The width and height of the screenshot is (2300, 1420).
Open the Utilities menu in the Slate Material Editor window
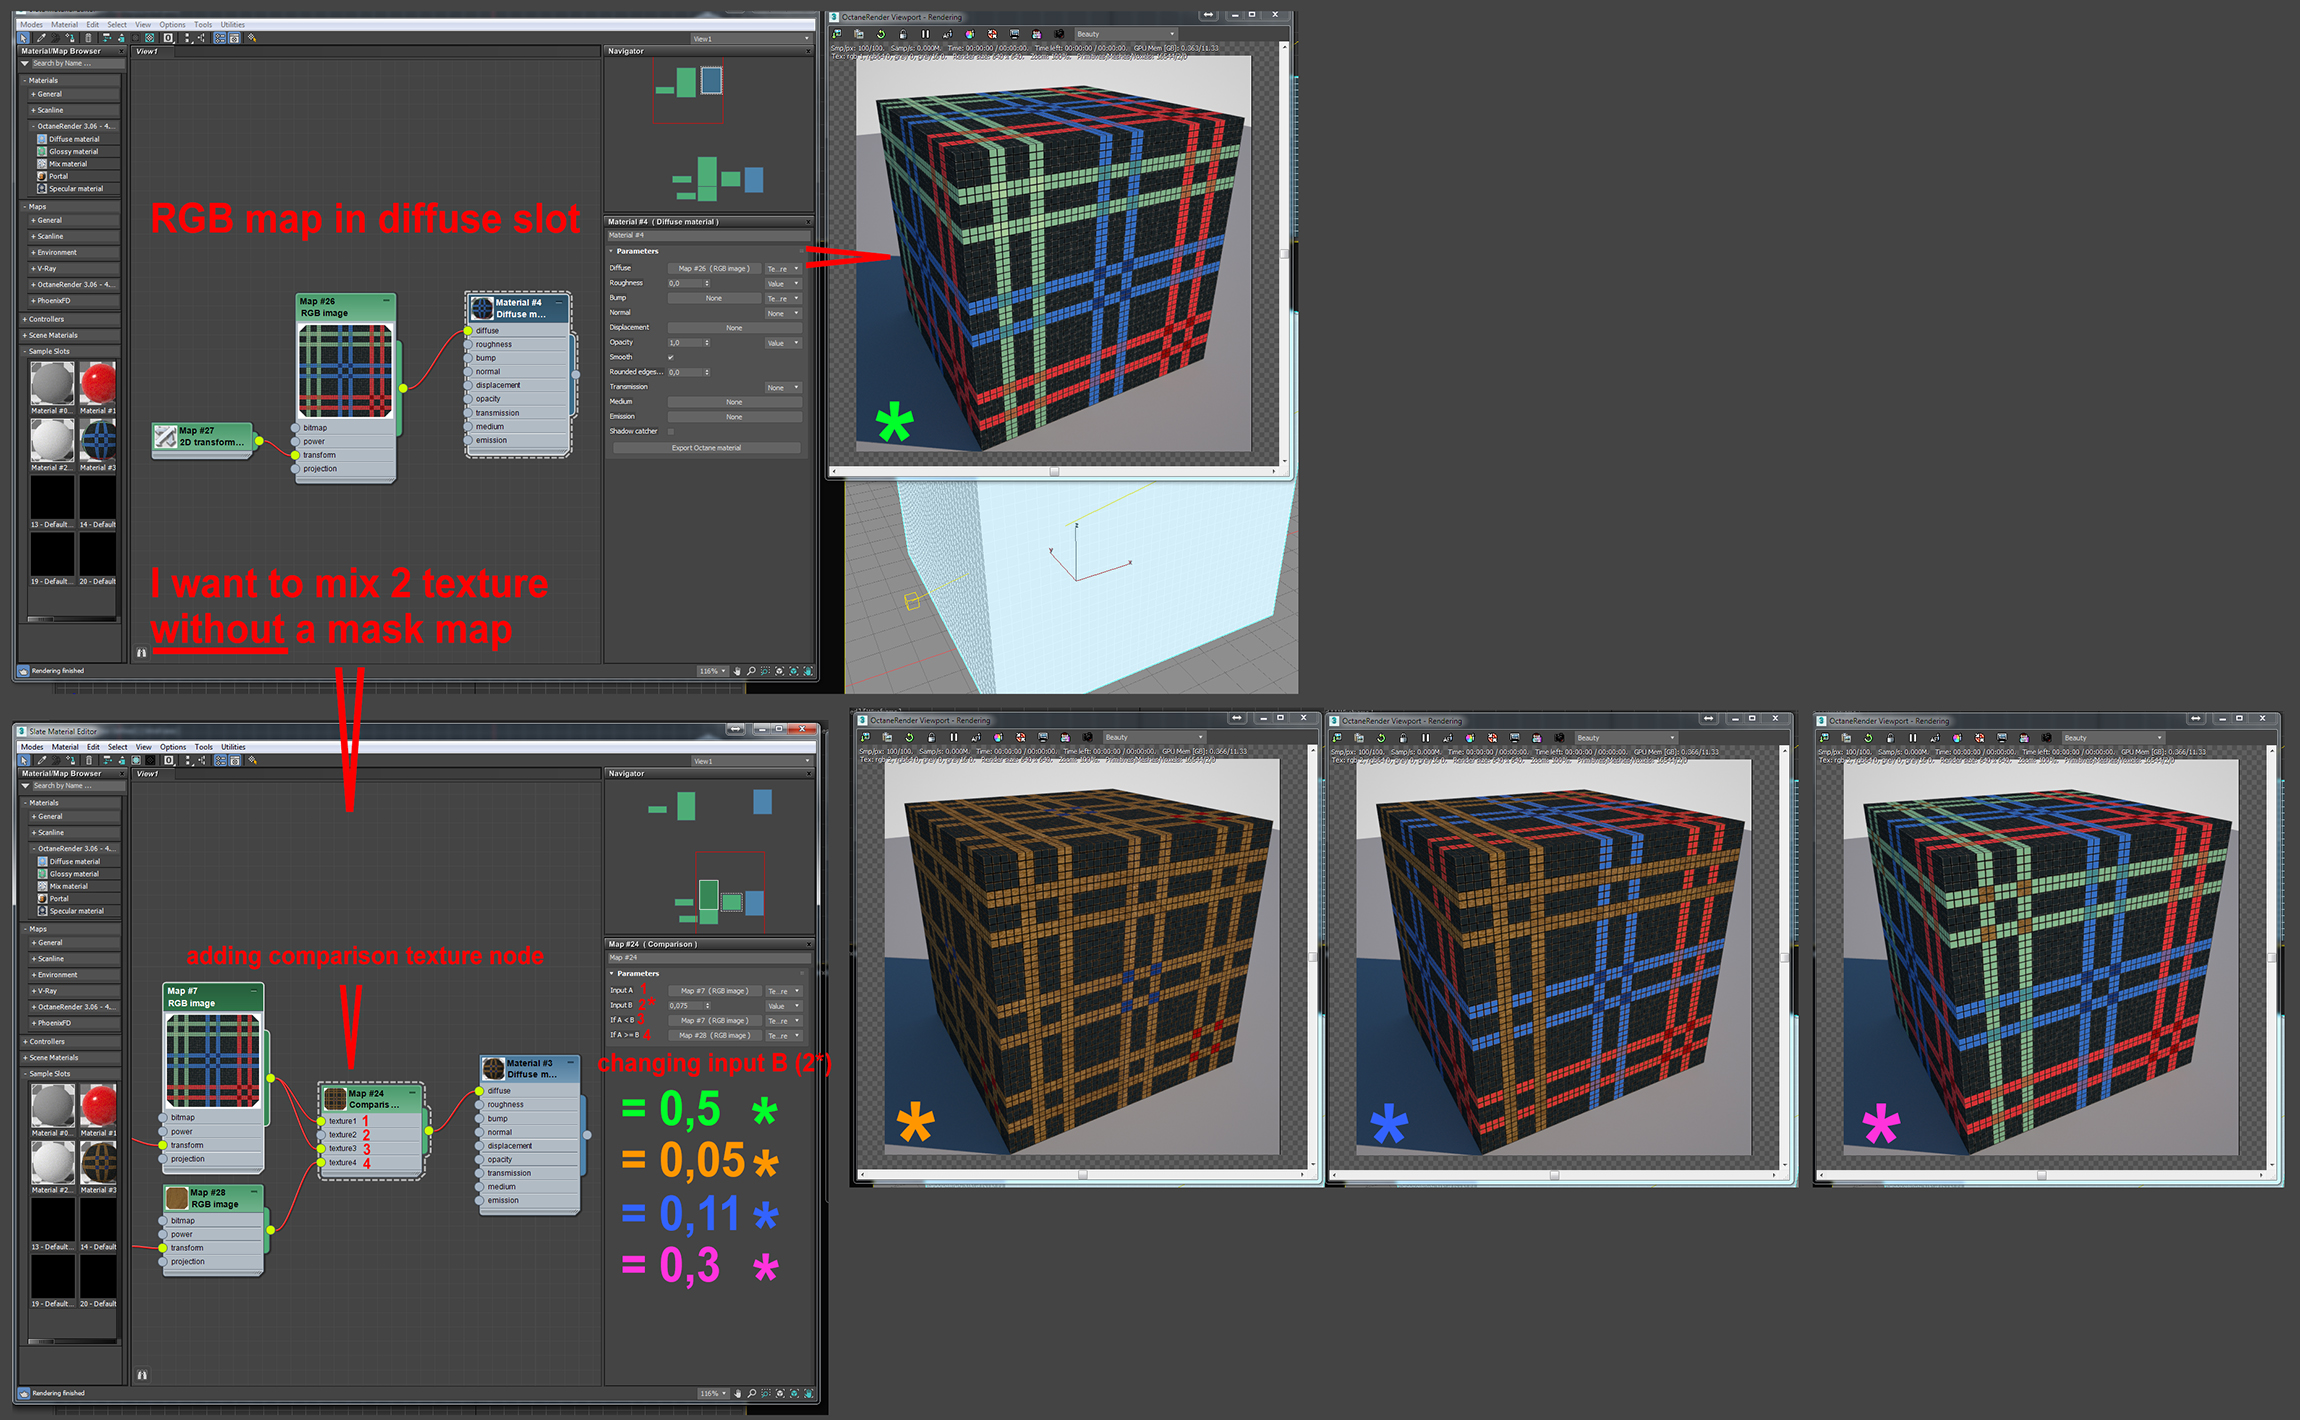click(233, 747)
